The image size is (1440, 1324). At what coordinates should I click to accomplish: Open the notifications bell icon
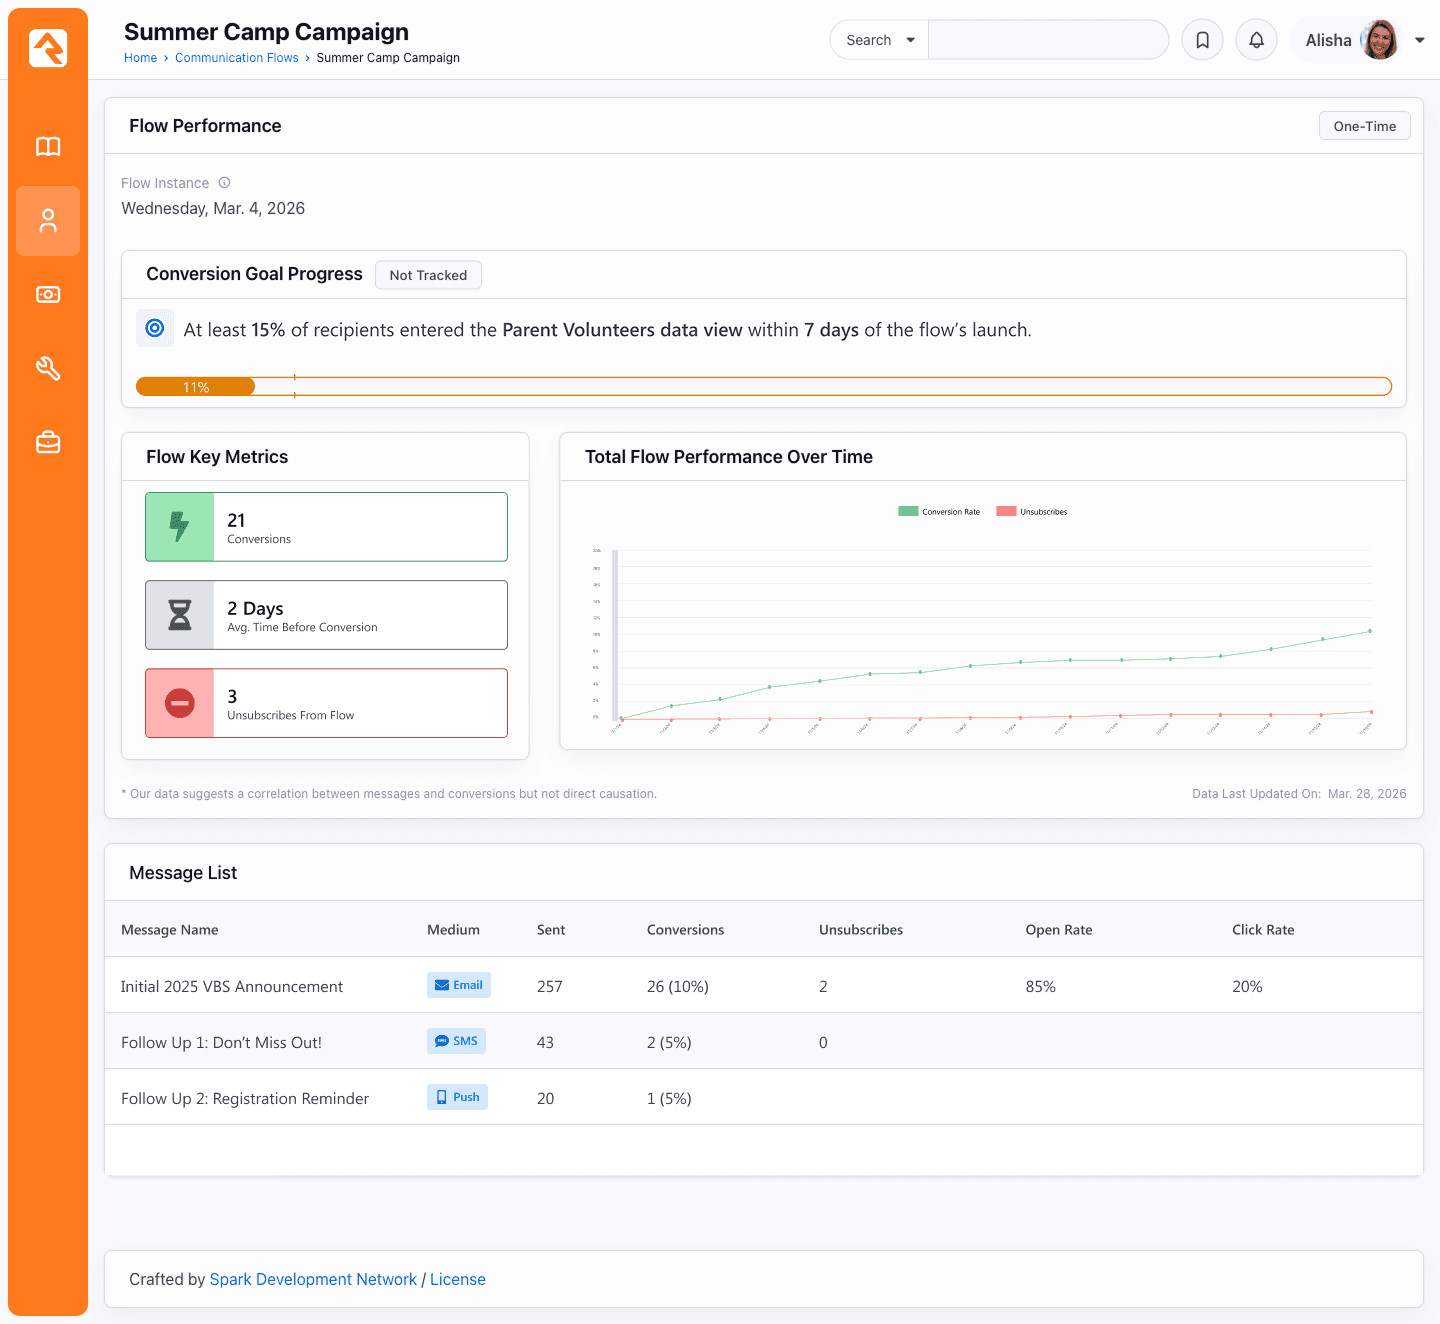tap(1256, 40)
